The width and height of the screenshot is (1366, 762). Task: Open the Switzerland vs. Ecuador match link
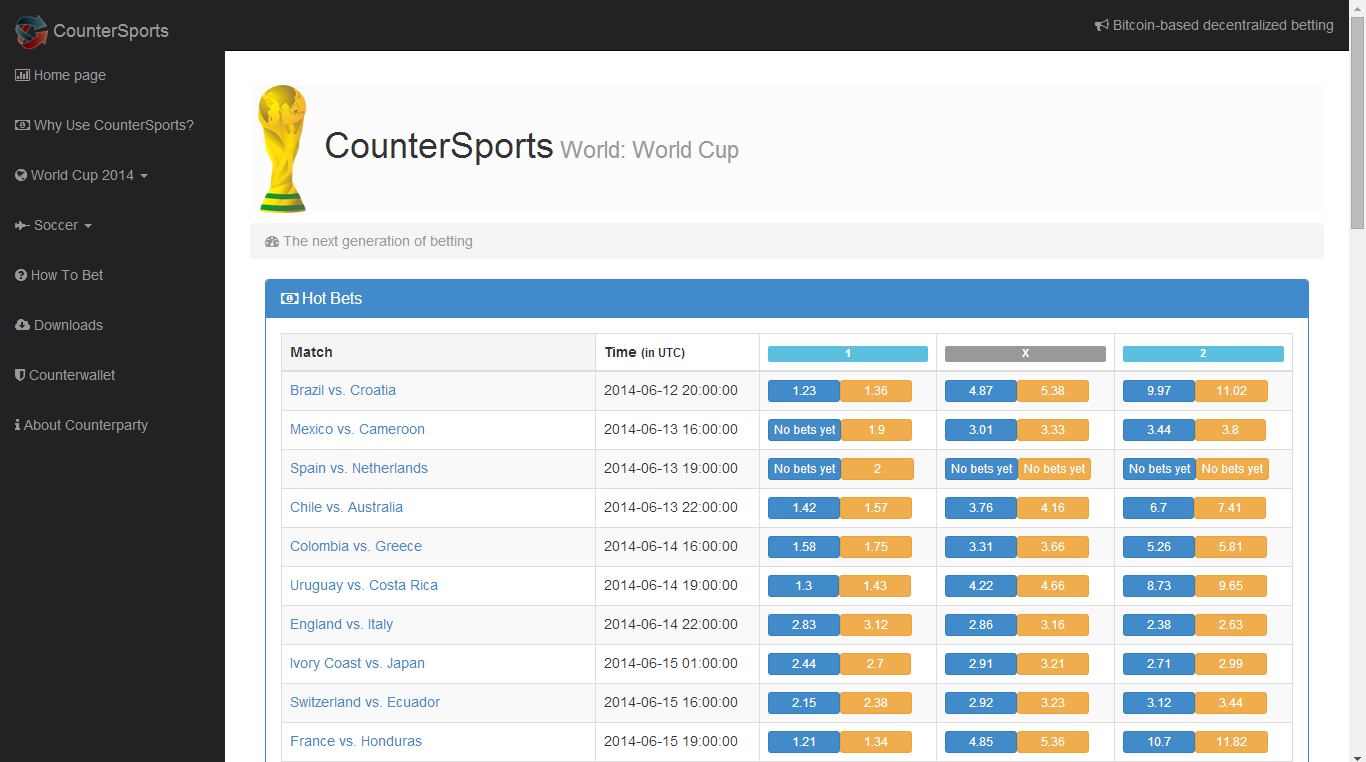coord(365,702)
